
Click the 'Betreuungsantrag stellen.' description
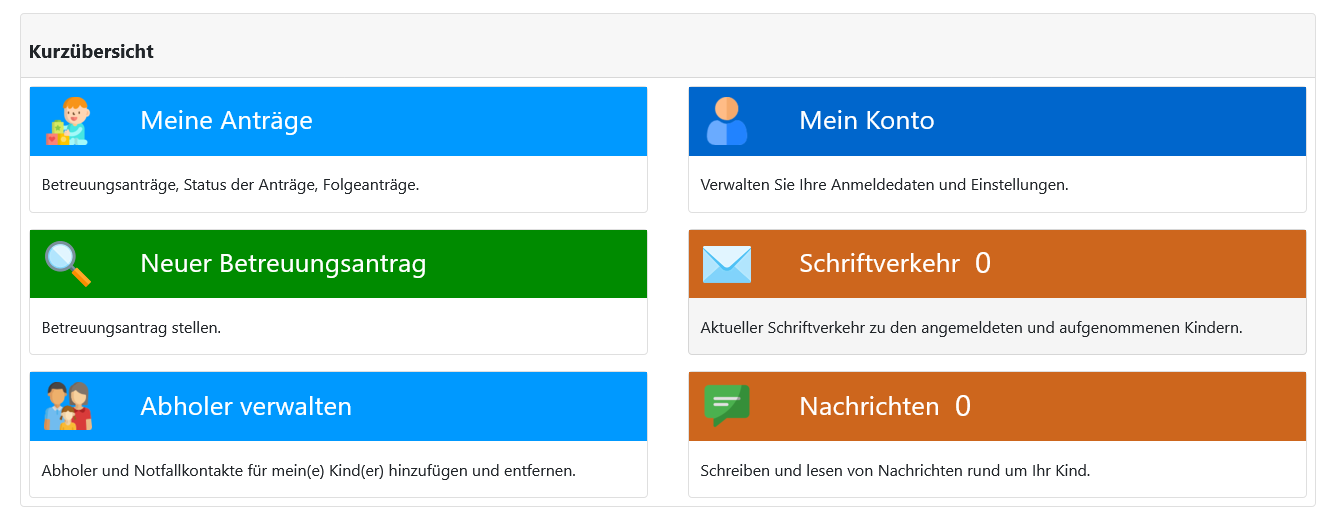tap(131, 328)
